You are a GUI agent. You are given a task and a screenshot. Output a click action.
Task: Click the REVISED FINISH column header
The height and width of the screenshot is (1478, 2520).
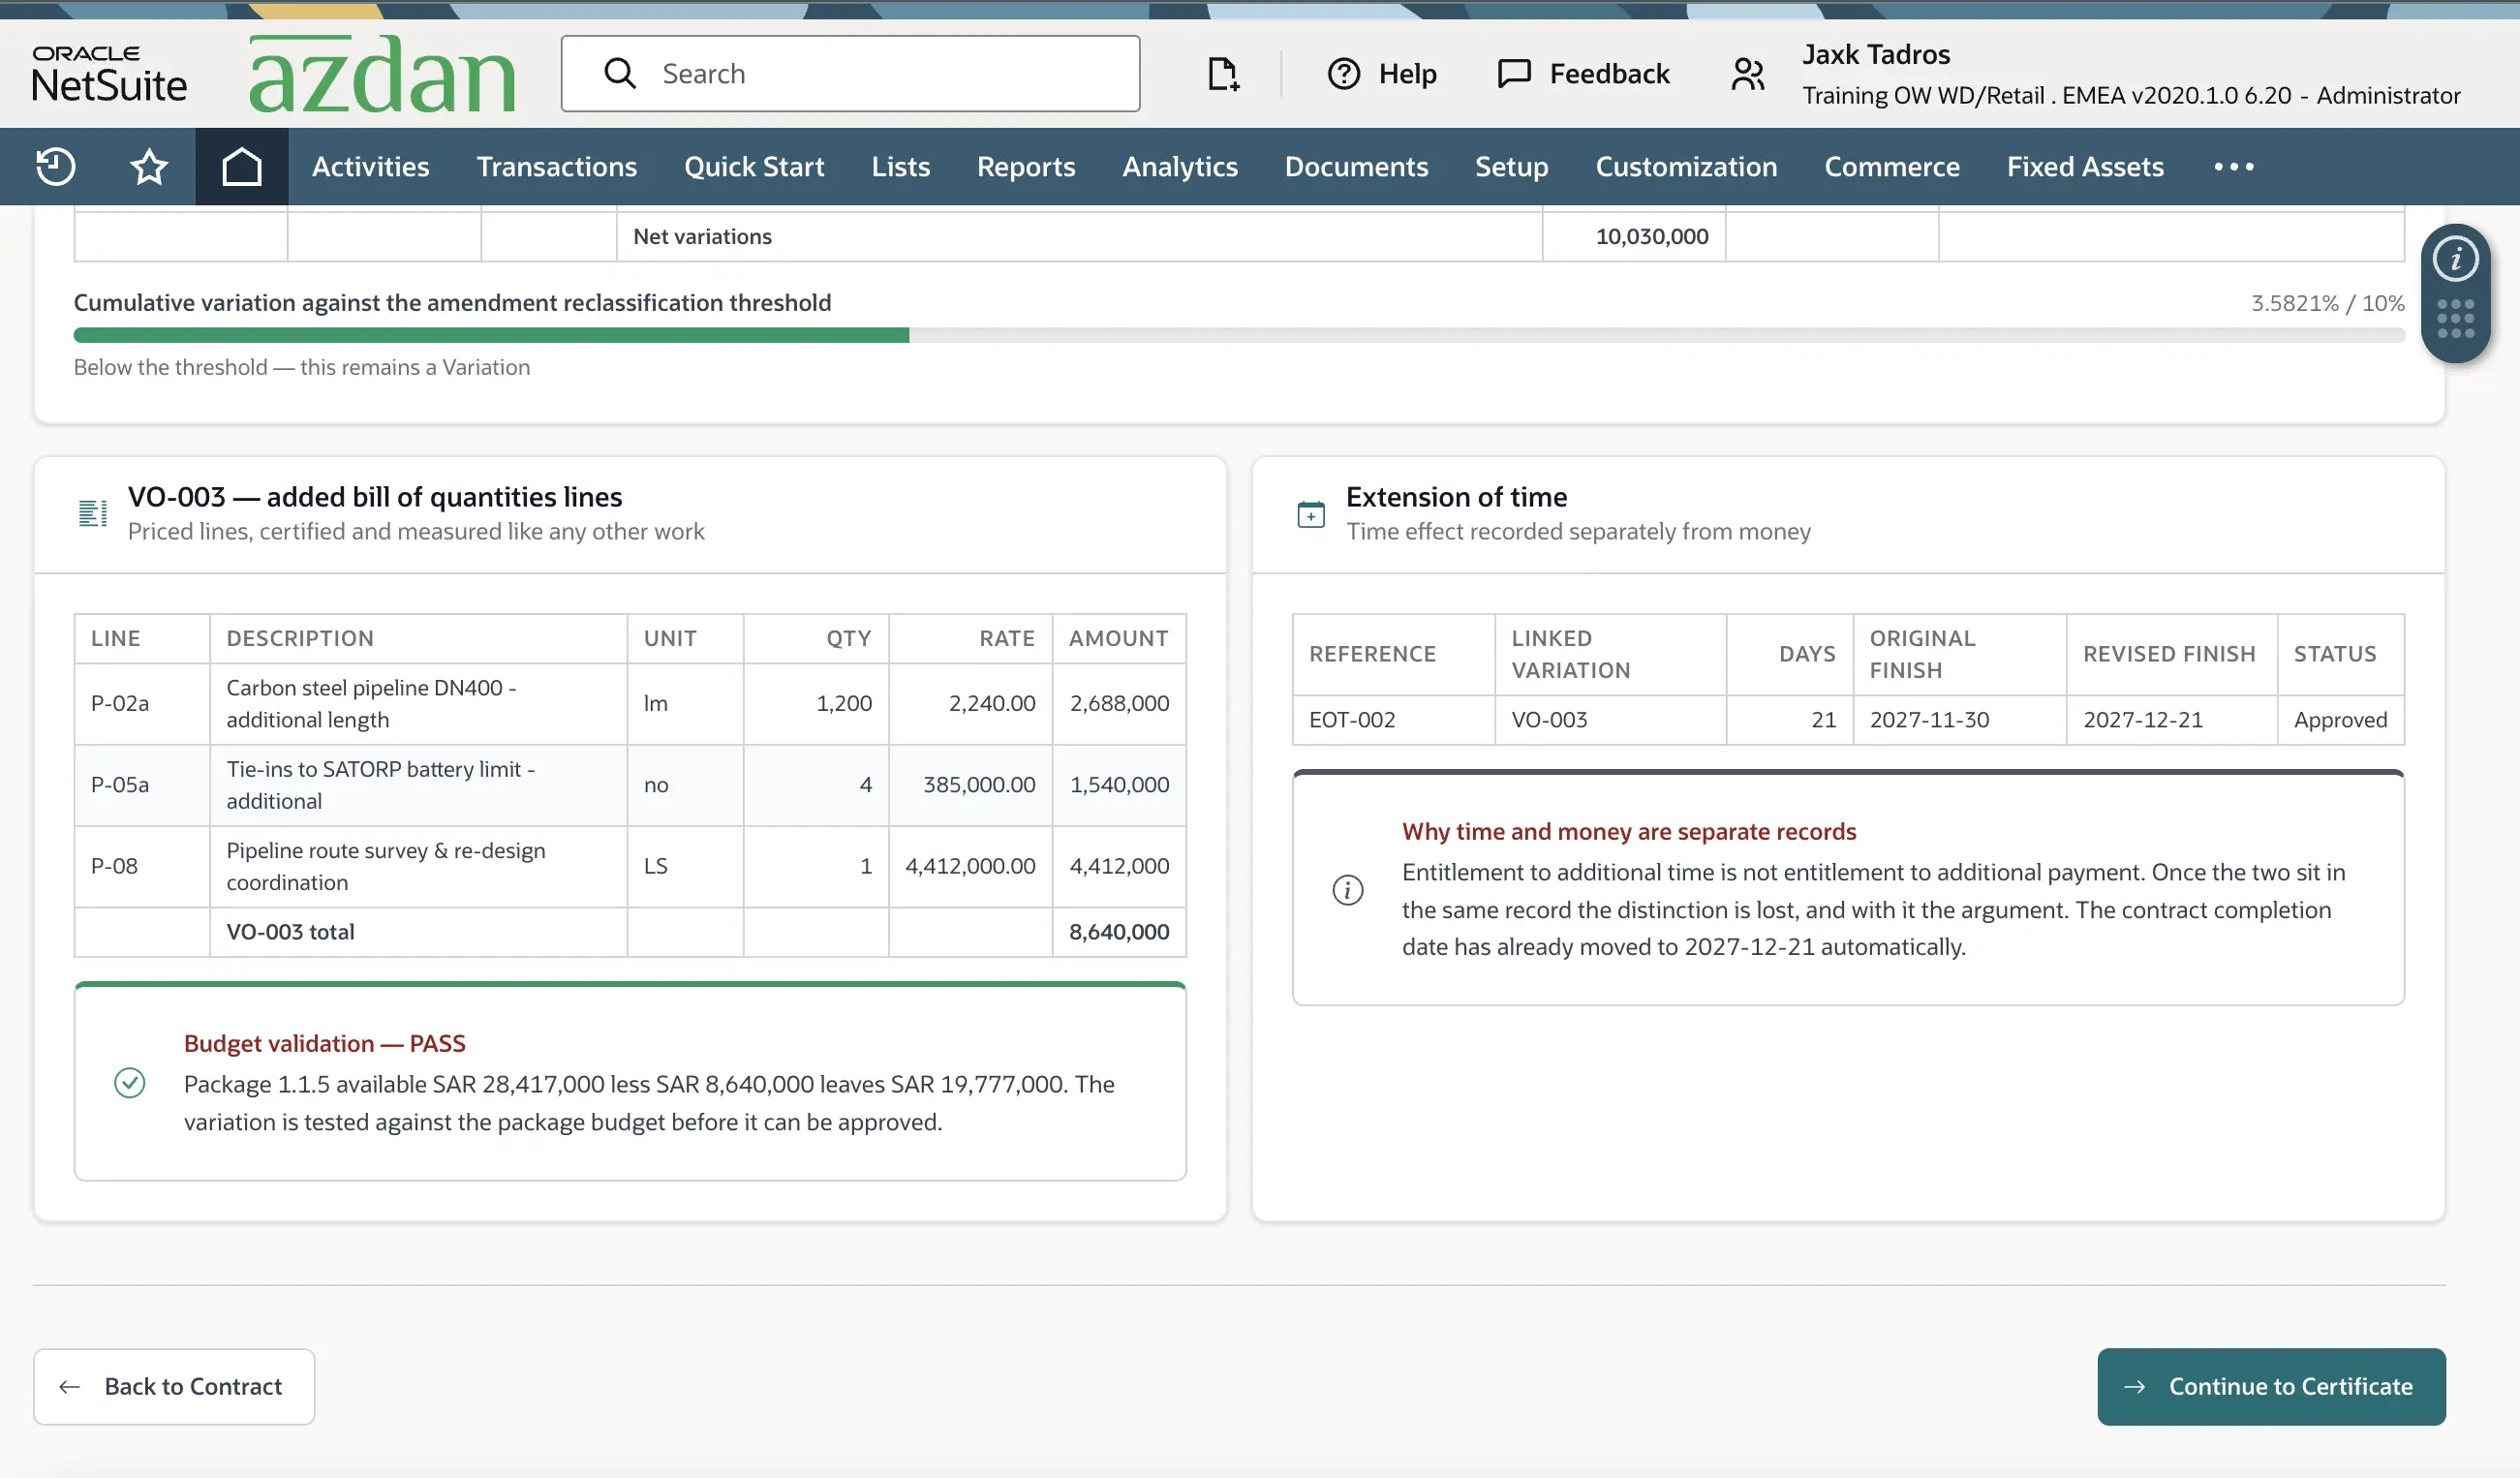coord(2171,654)
